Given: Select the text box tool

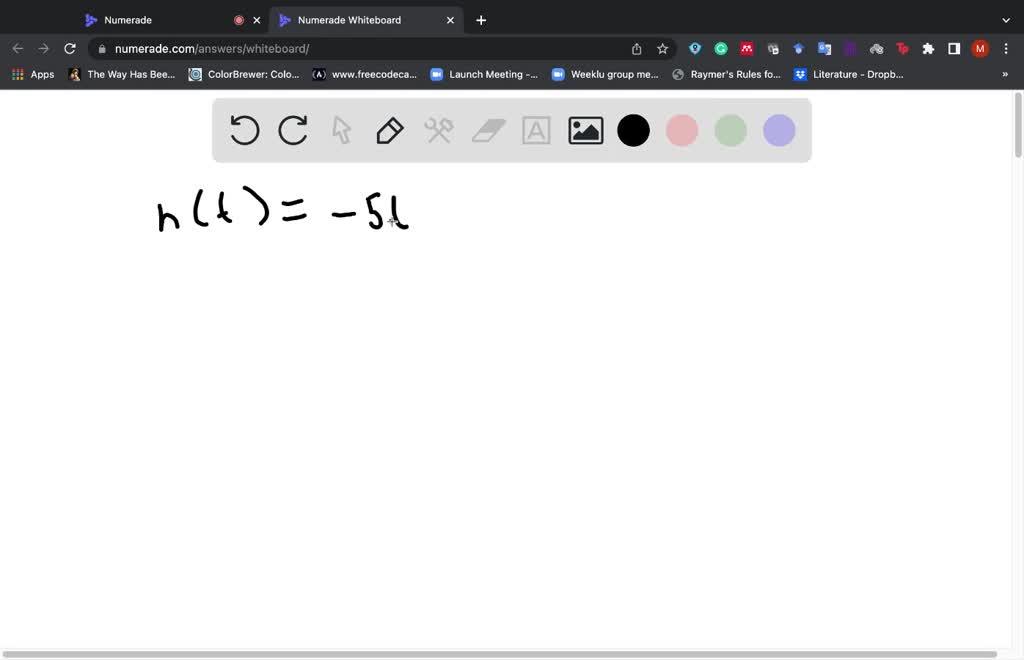Looking at the screenshot, I should pos(536,130).
